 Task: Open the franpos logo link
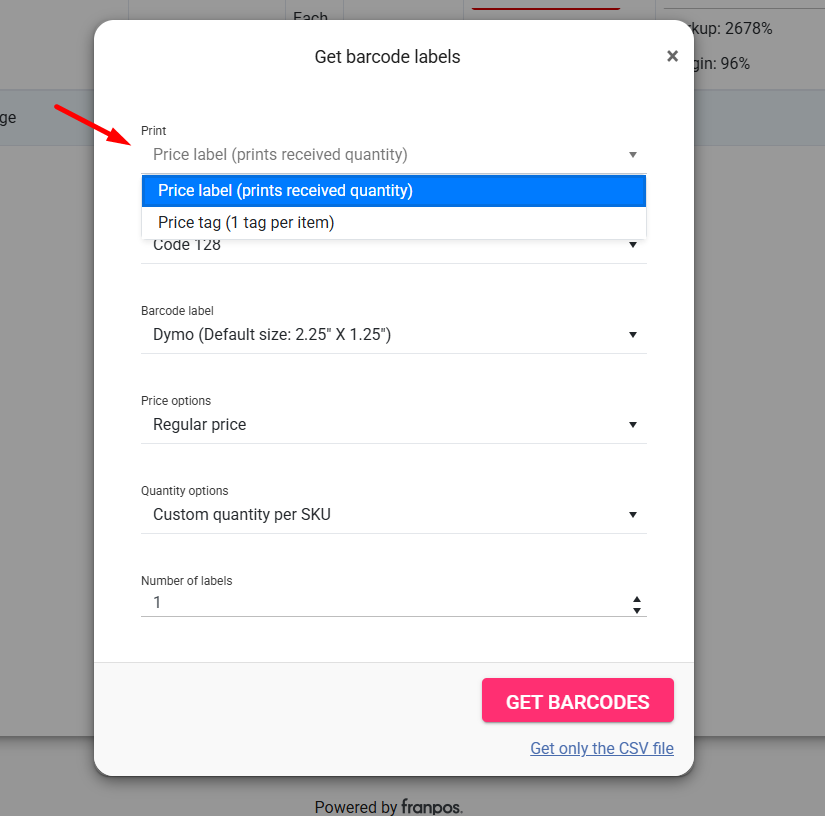point(432,807)
